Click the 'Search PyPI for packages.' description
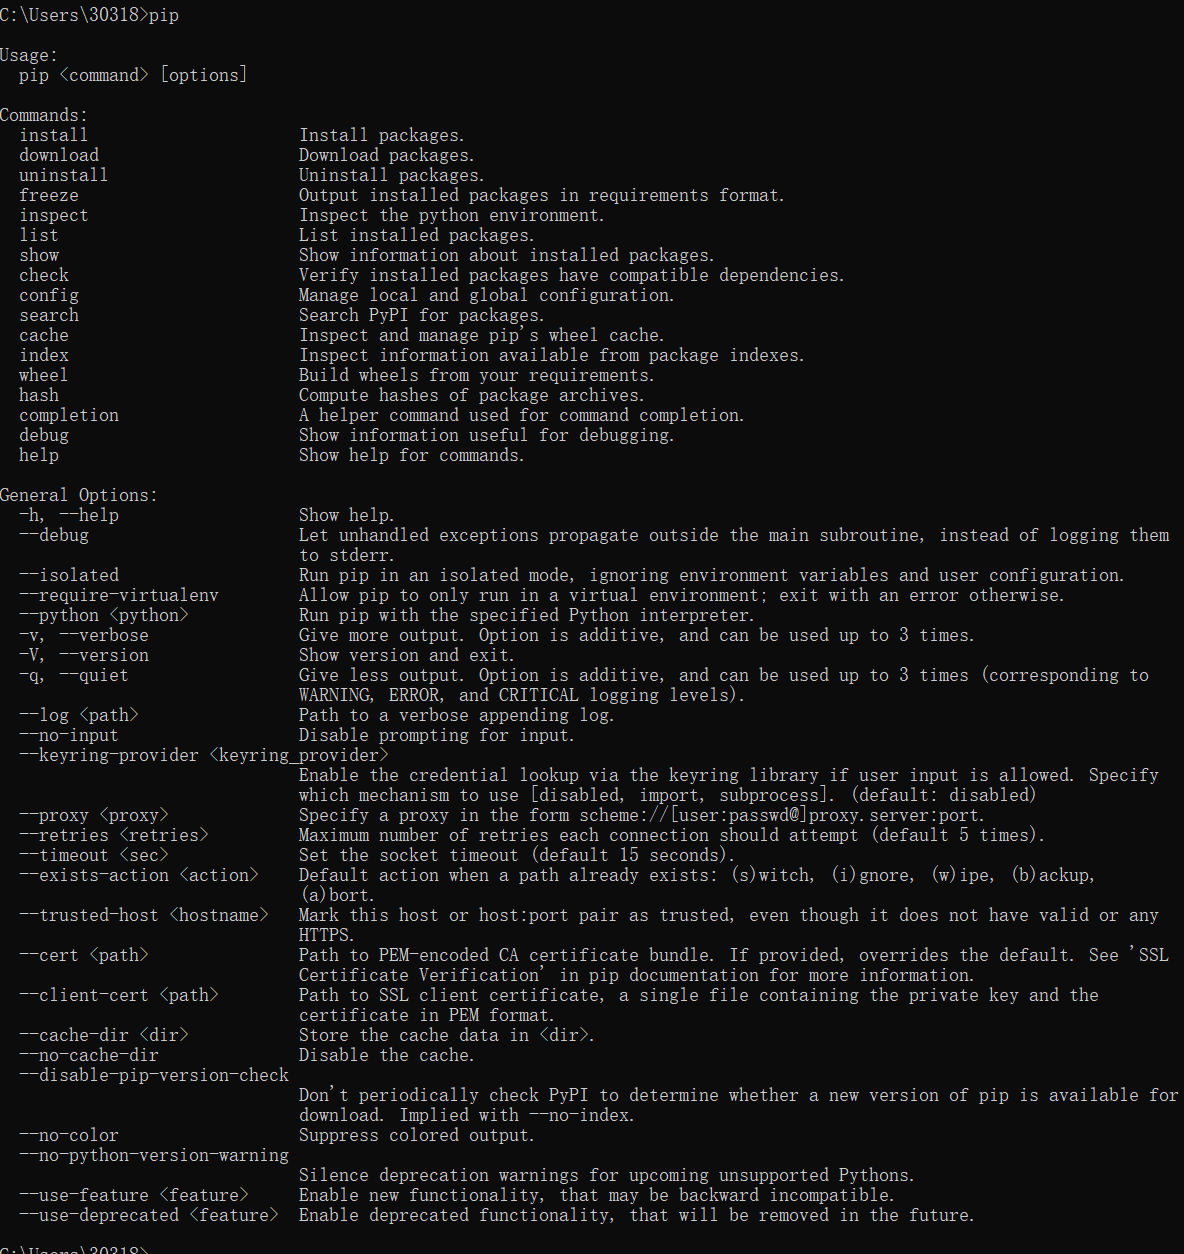 click(x=421, y=315)
